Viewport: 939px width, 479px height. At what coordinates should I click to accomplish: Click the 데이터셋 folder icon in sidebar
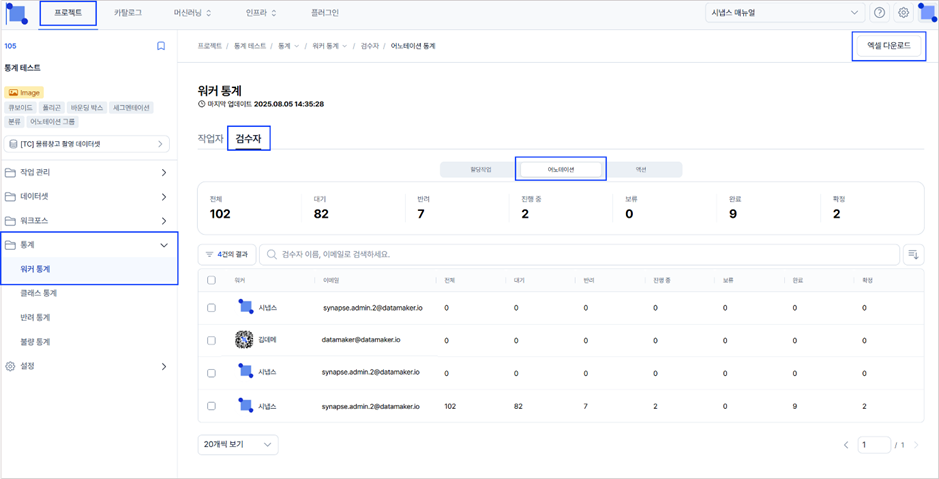coord(10,196)
